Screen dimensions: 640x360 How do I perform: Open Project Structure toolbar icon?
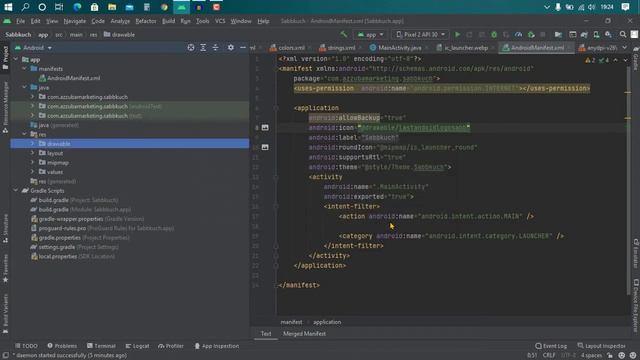click(x=558, y=35)
